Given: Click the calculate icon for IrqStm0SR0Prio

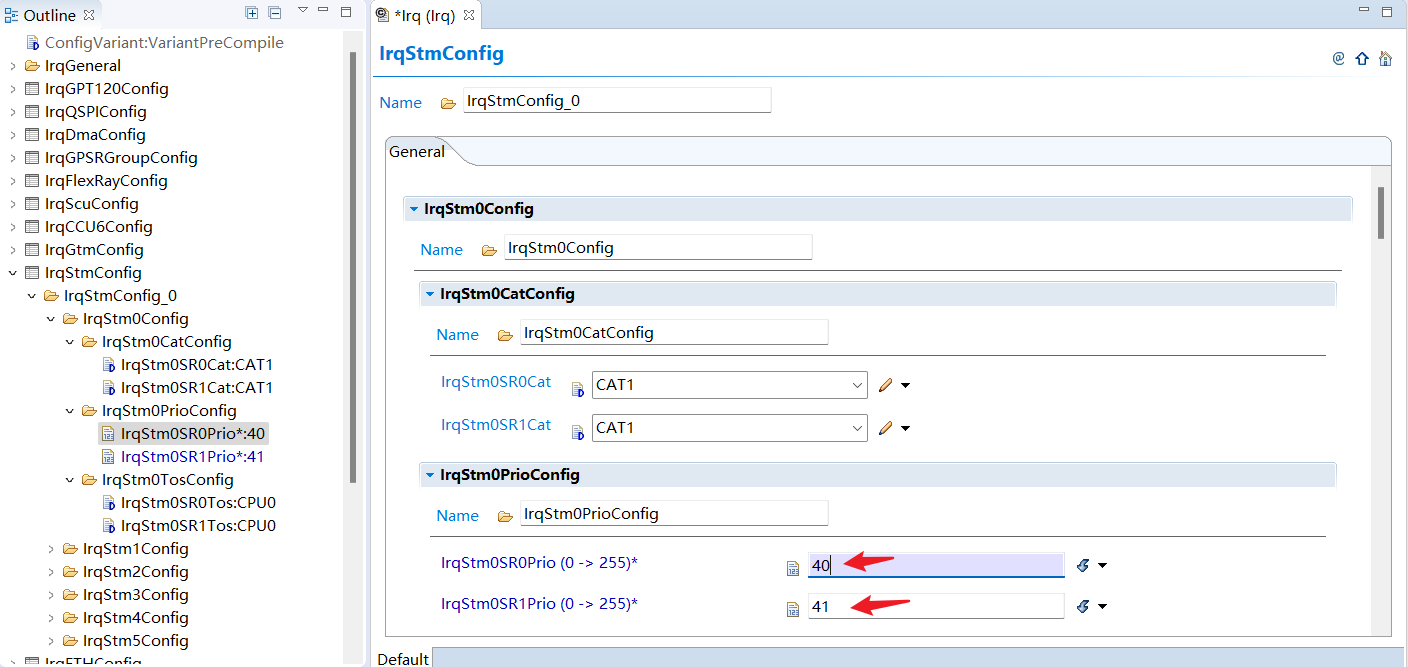Looking at the screenshot, I should 1082,565.
